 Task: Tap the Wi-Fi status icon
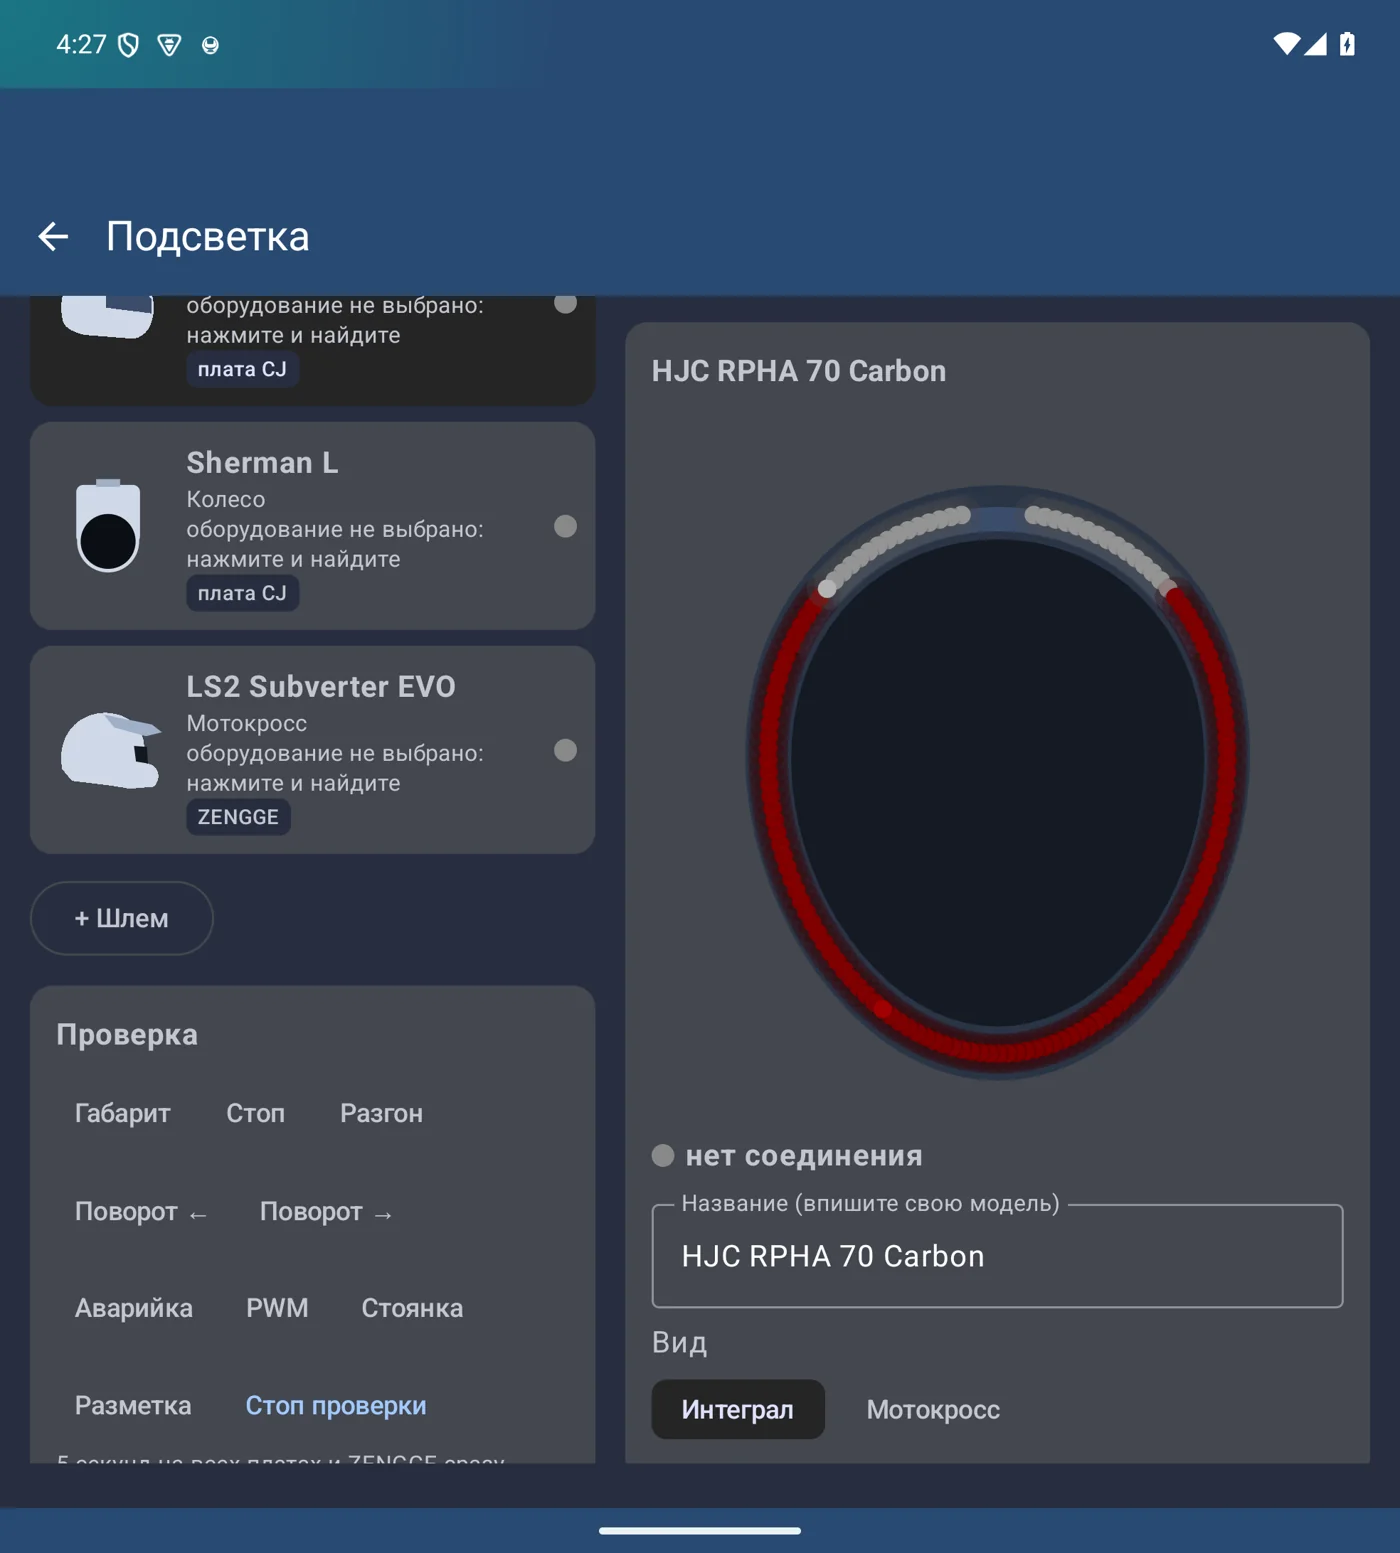click(1286, 44)
